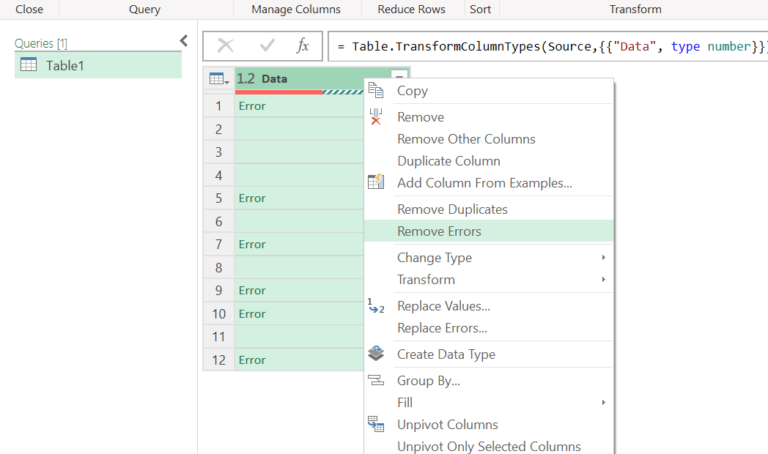Select Replace Errors option

point(489,328)
